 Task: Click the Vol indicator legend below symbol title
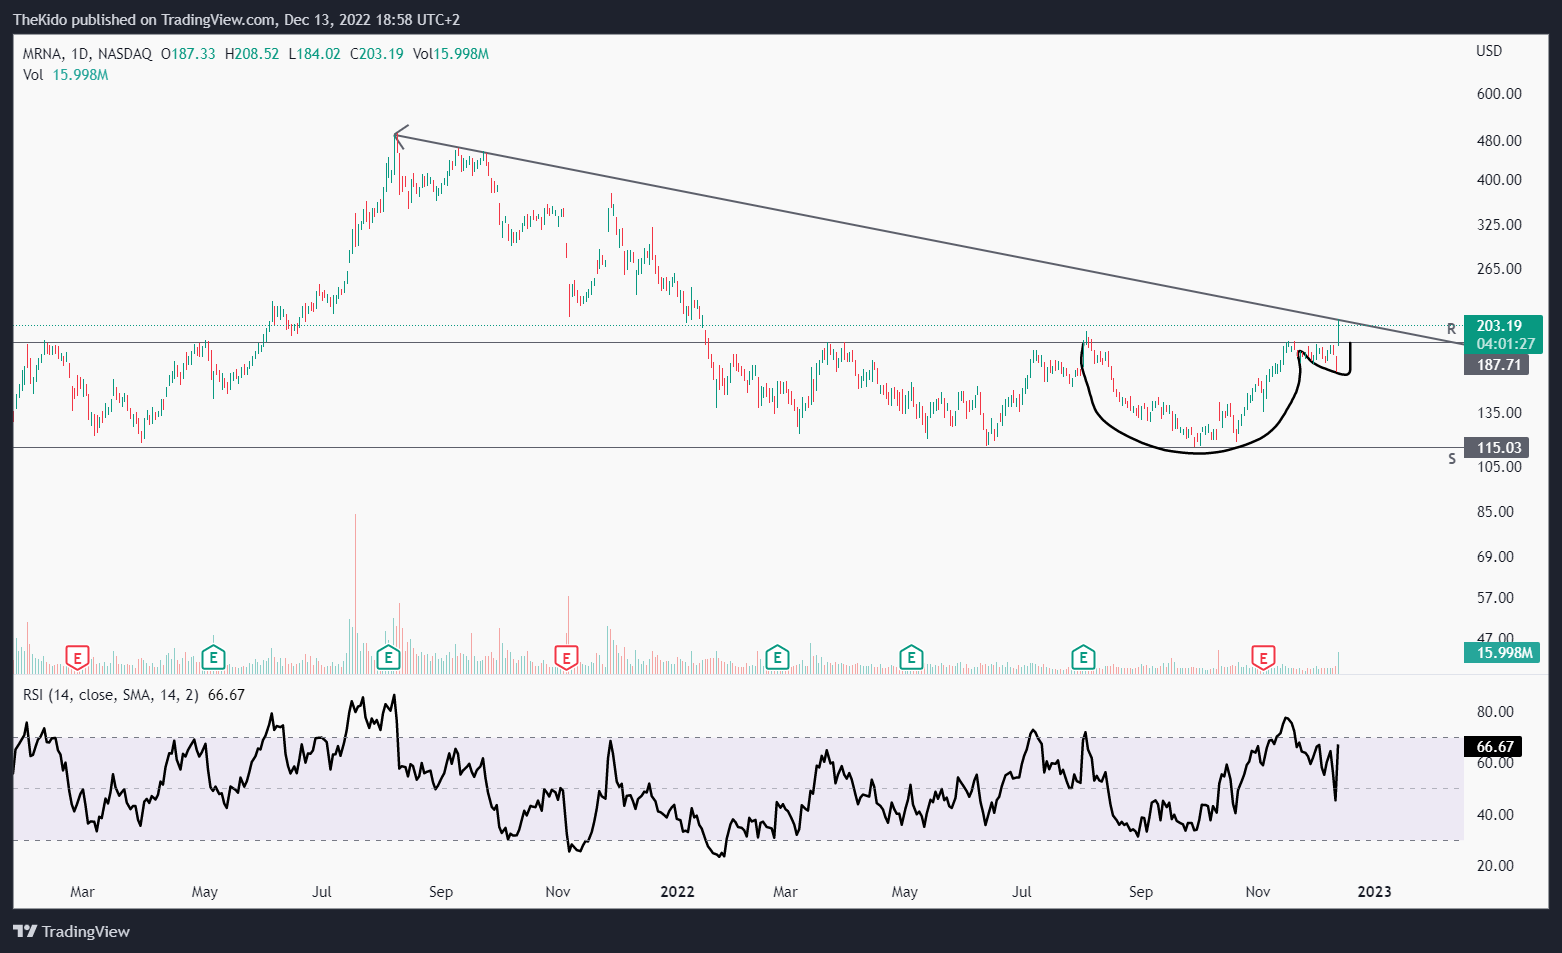click(x=65, y=75)
